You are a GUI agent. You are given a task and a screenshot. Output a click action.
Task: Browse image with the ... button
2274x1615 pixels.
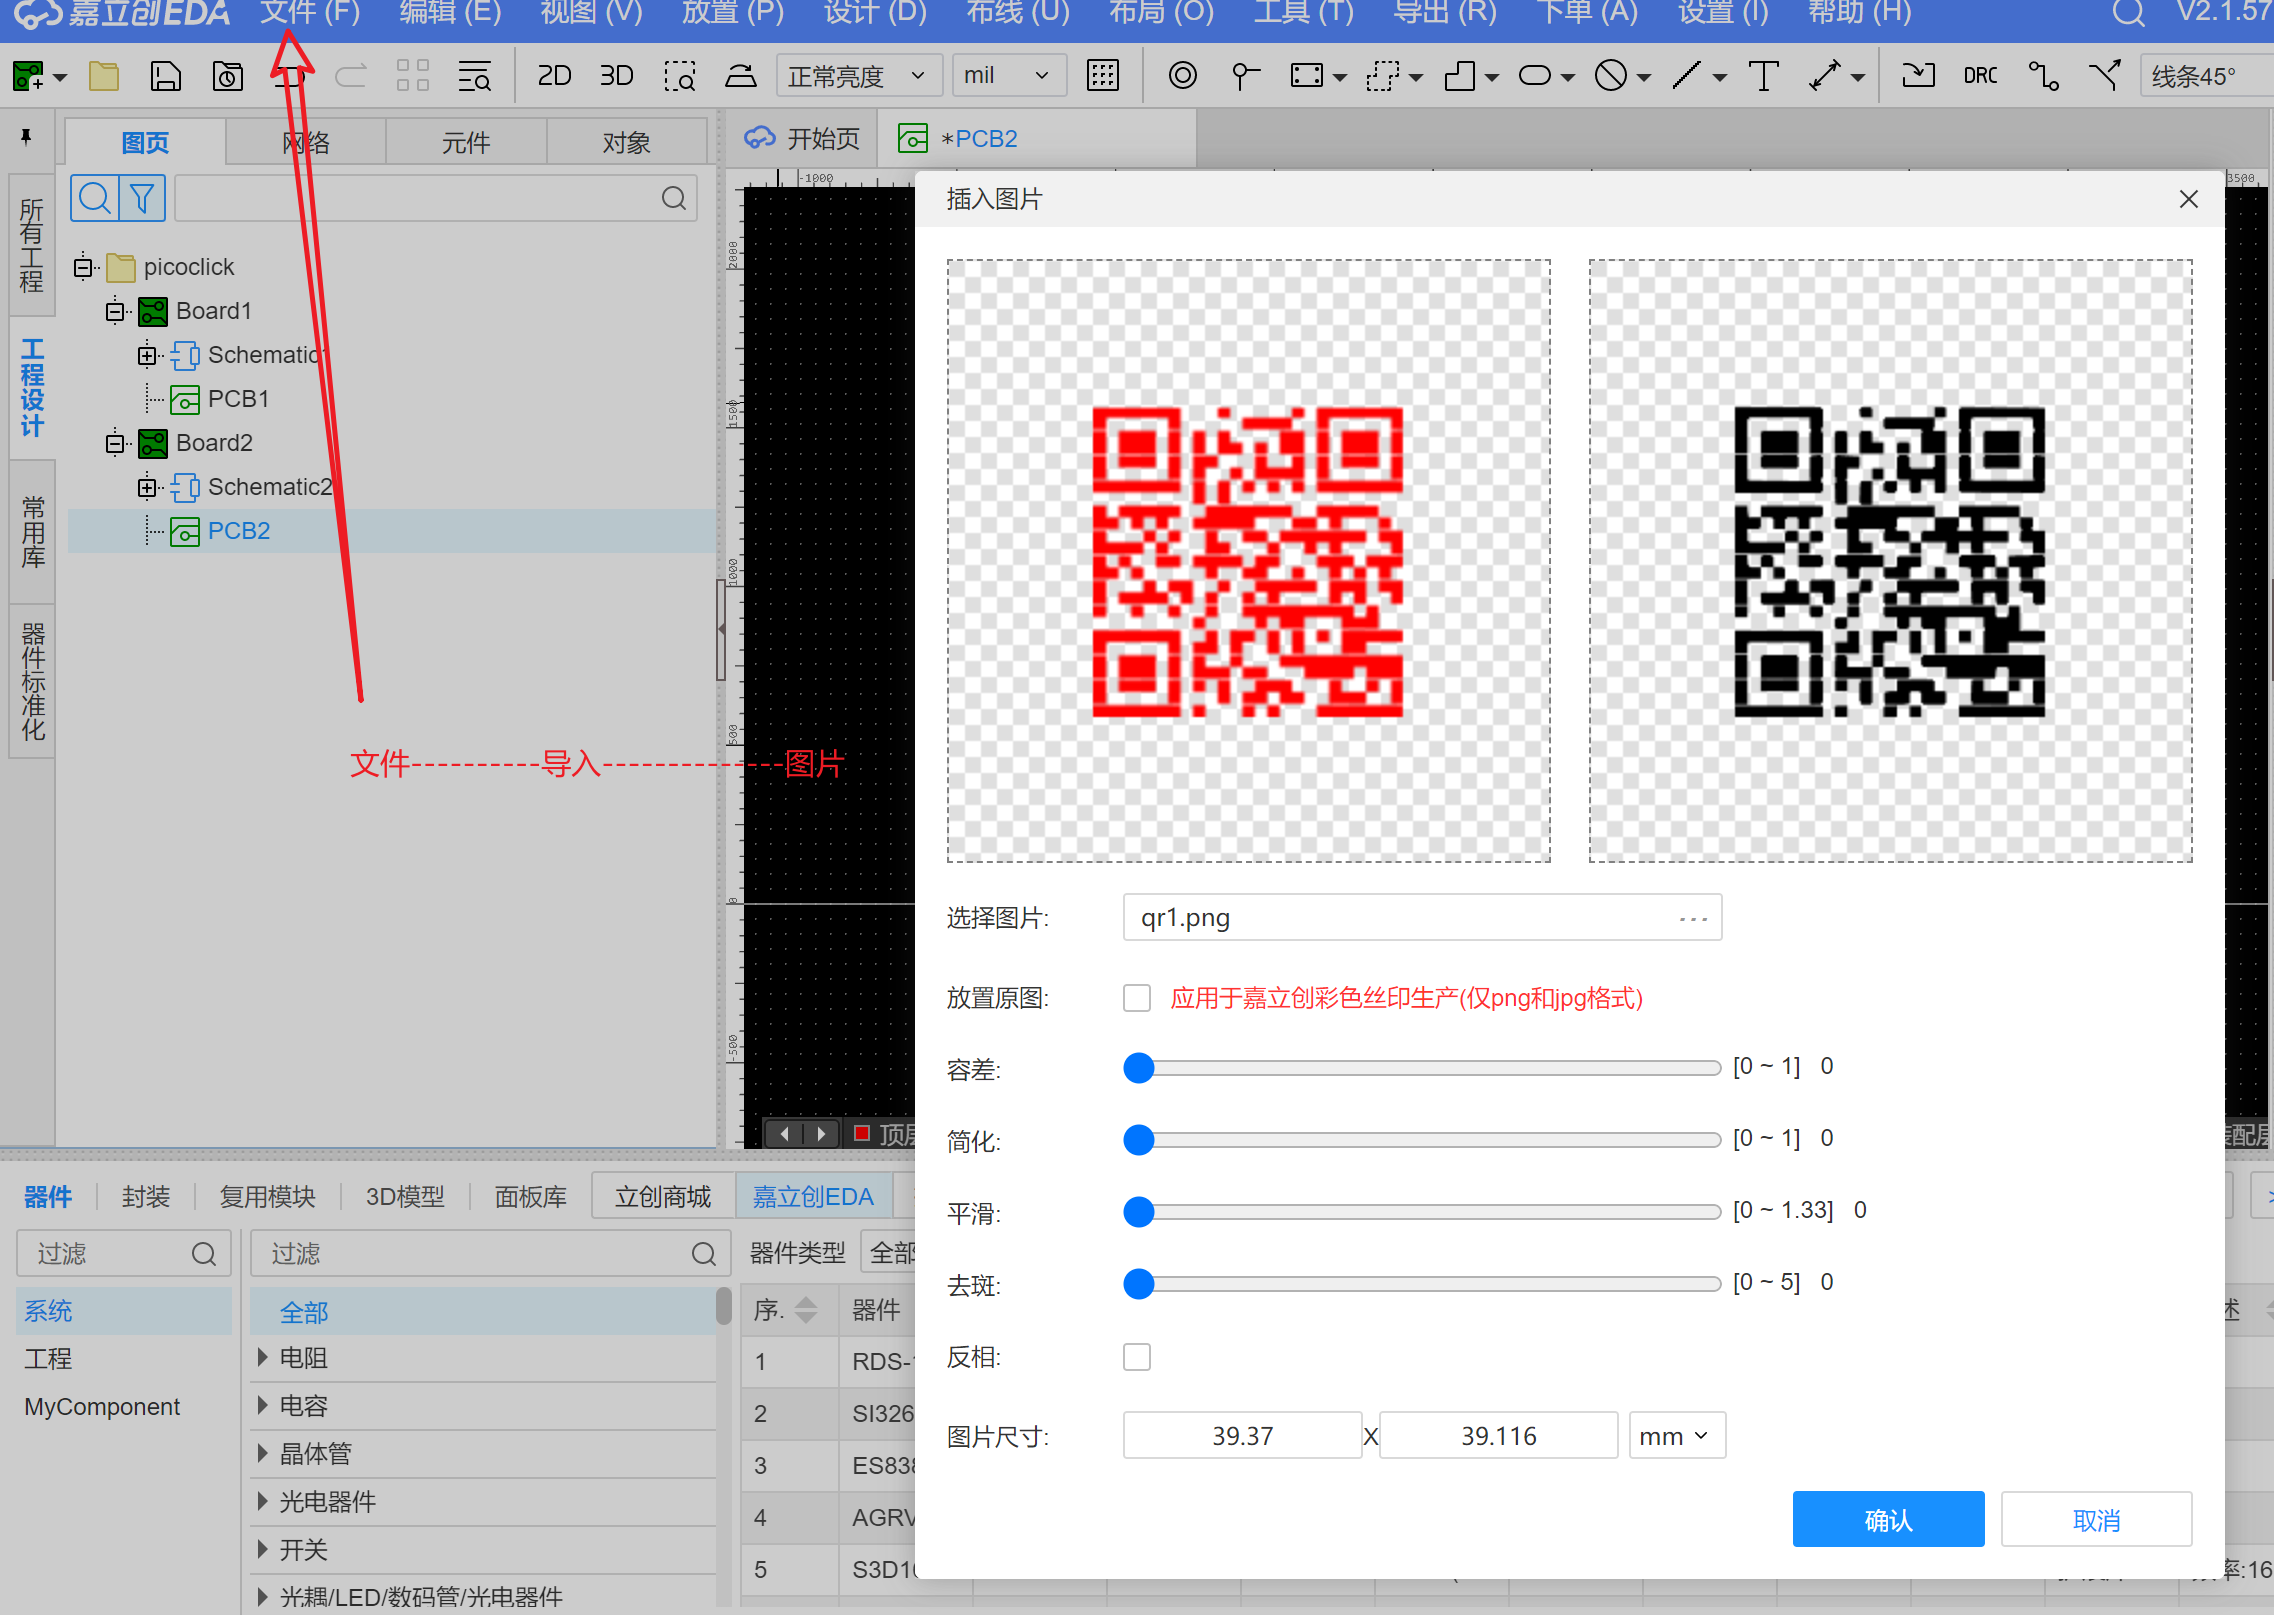(1693, 918)
